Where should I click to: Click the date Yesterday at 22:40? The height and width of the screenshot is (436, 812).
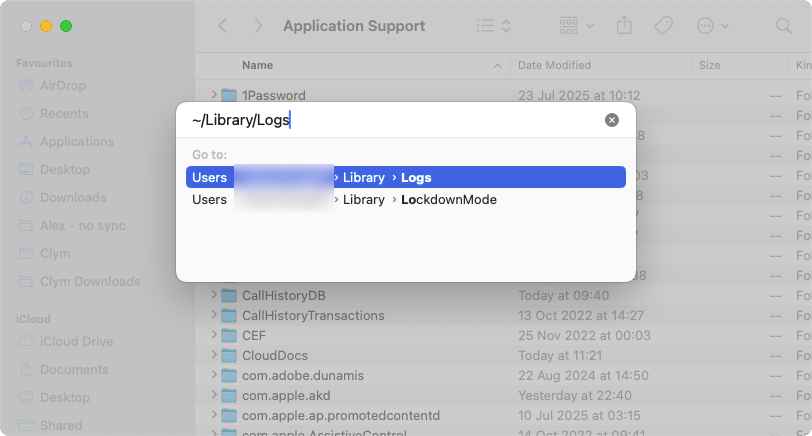pyautogui.click(x=575, y=396)
